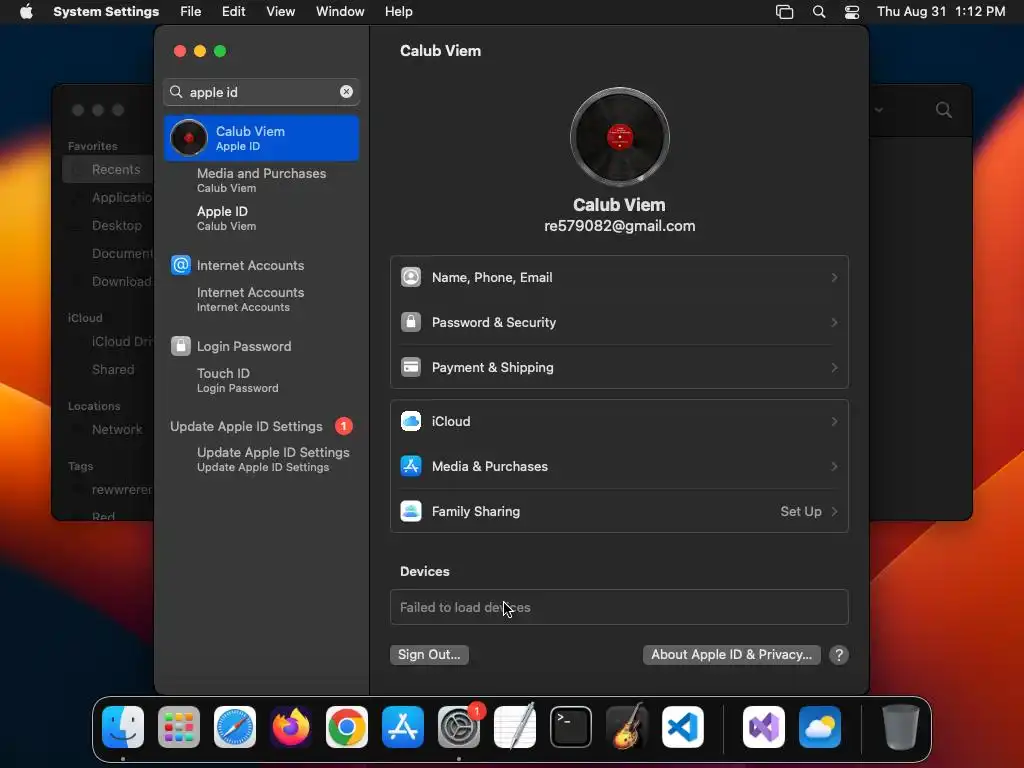Viewport: 1024px width, 768px height.
Task: Click the date and time in menu bar
Action: pos(940,12)
